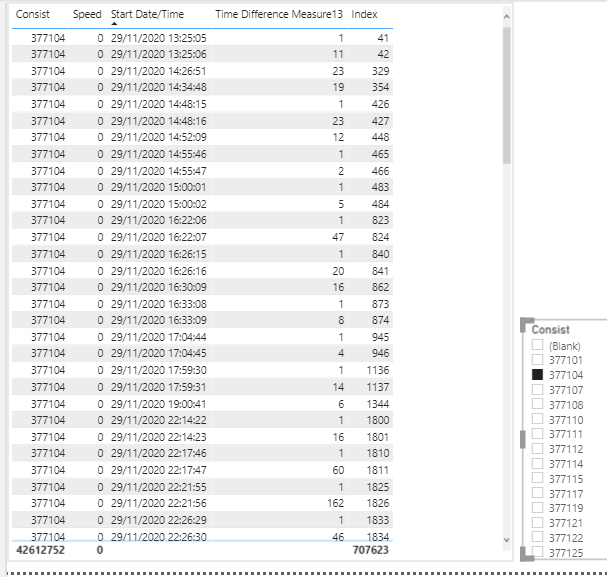
Task: Check the 377108 slicer checkbox
Action: pyautogui.click(x=537, y=404)
